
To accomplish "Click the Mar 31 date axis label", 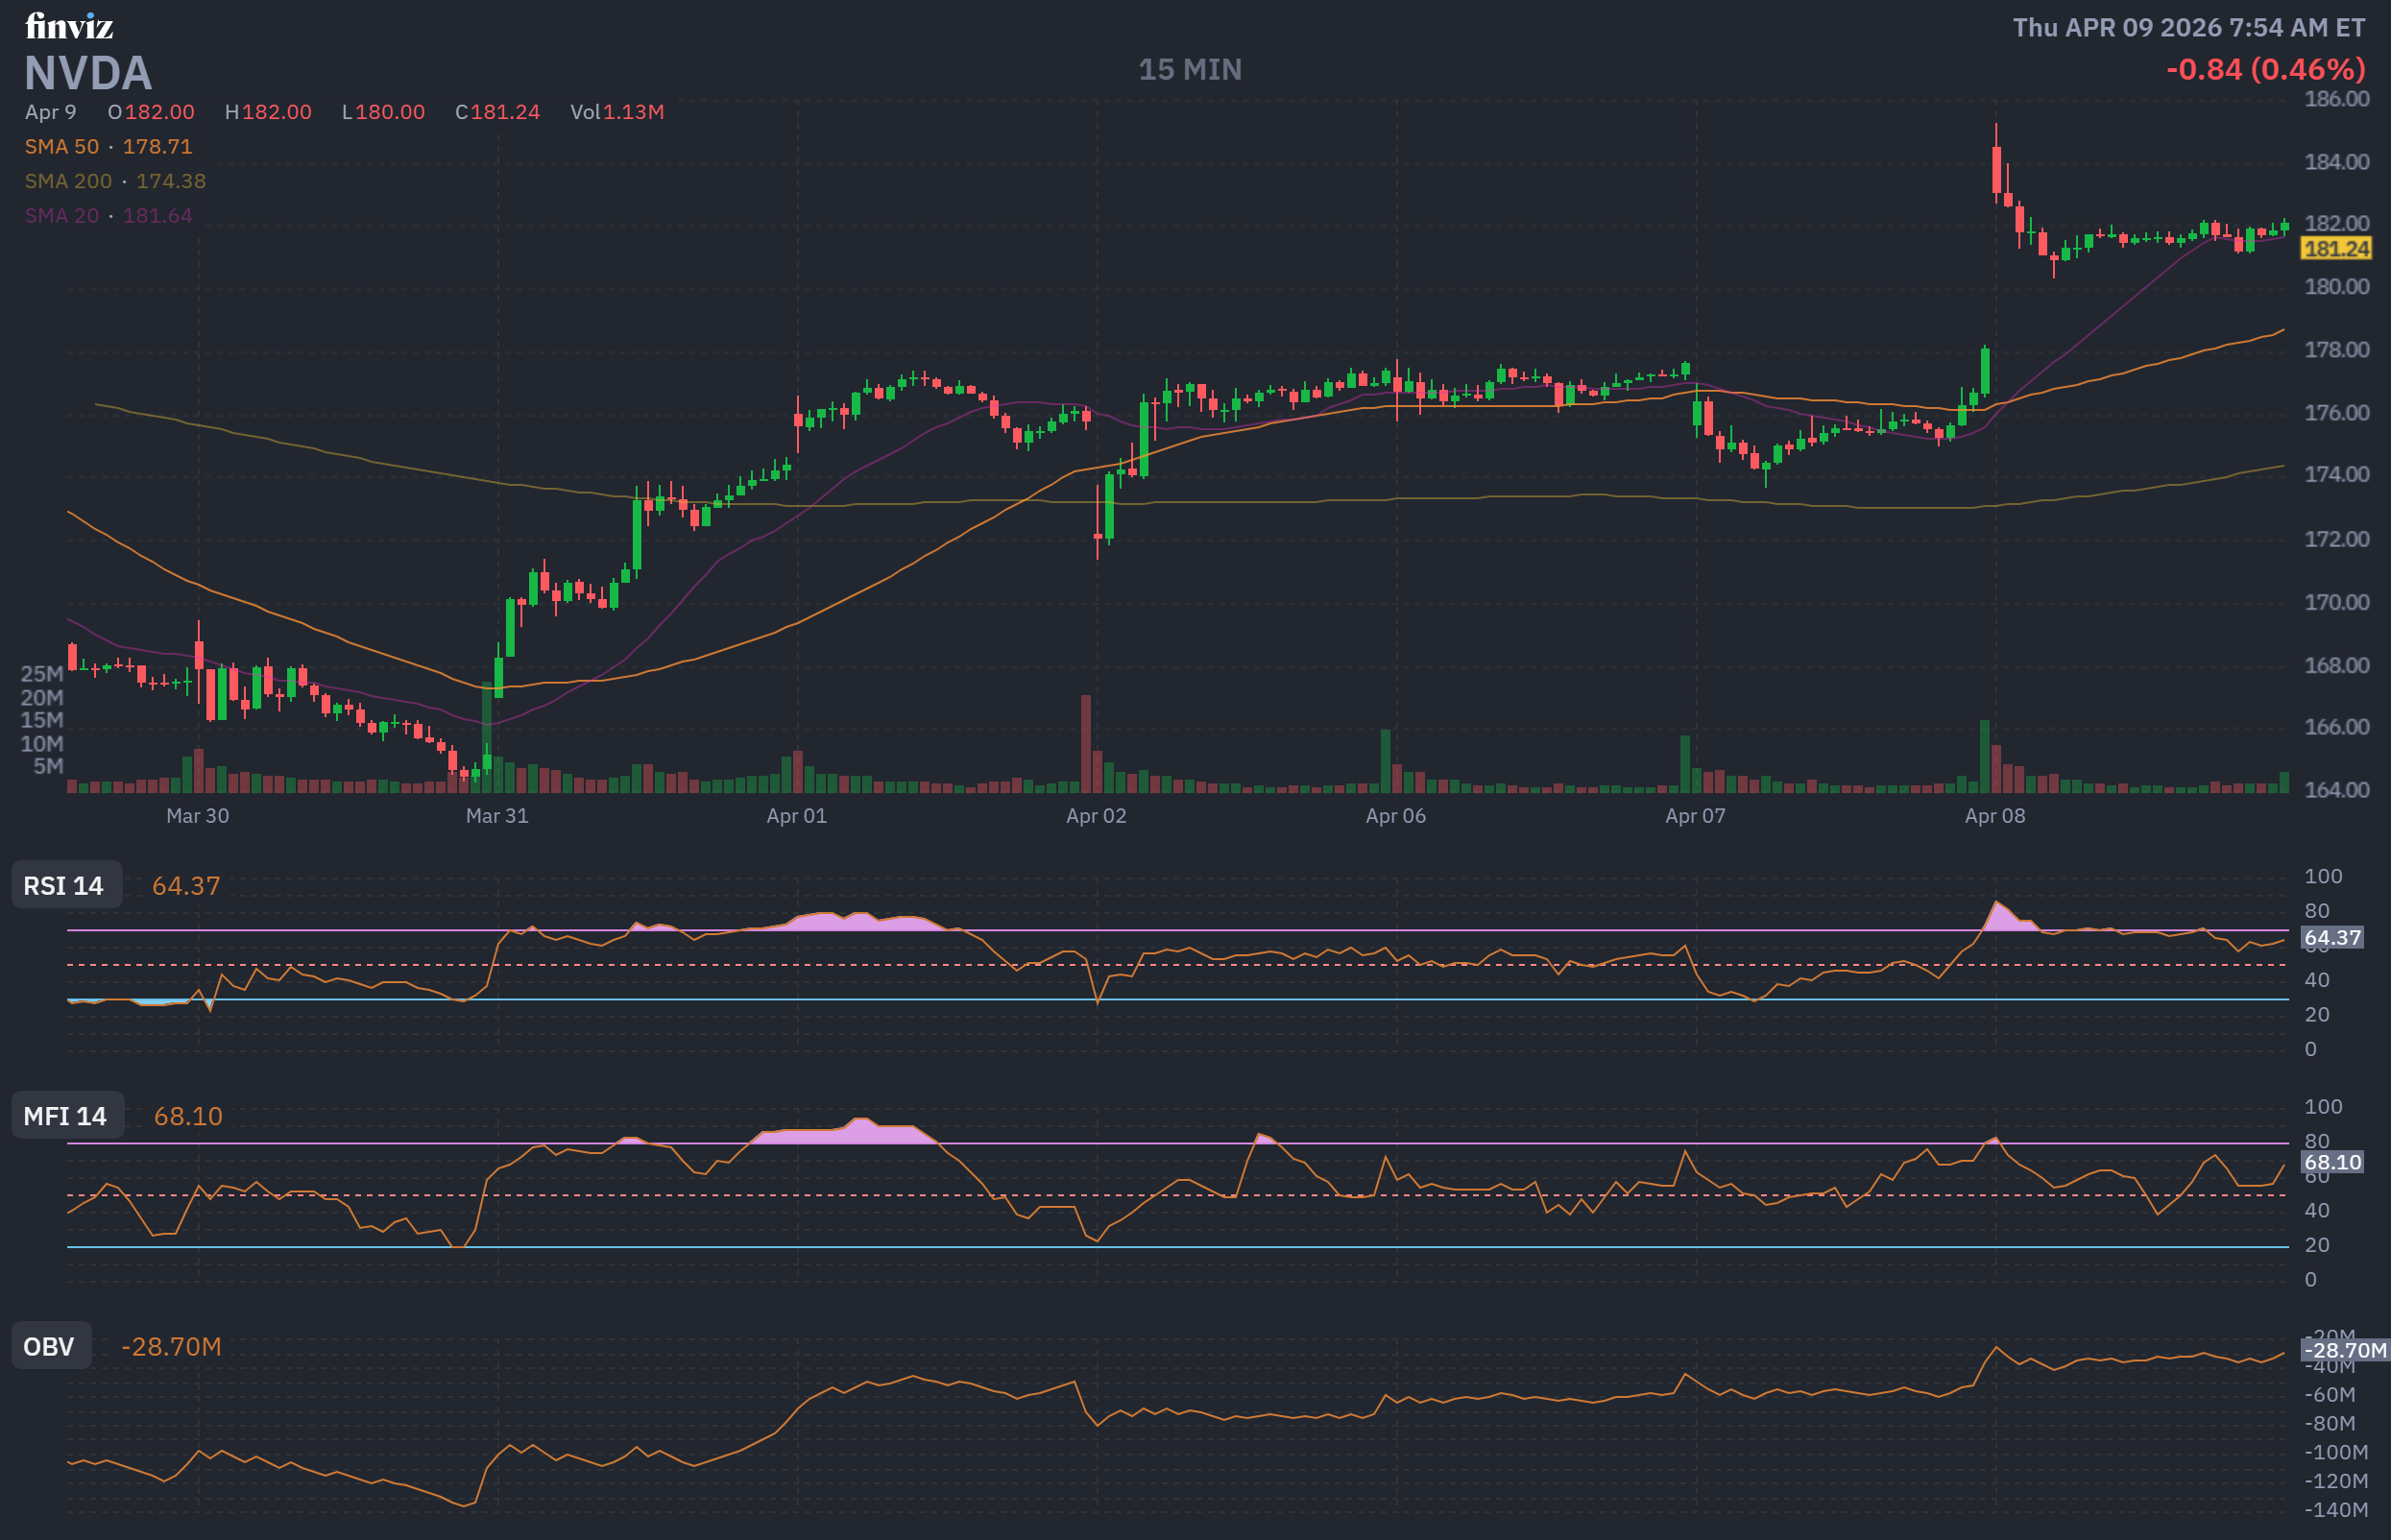I will [x=497, y=816].
